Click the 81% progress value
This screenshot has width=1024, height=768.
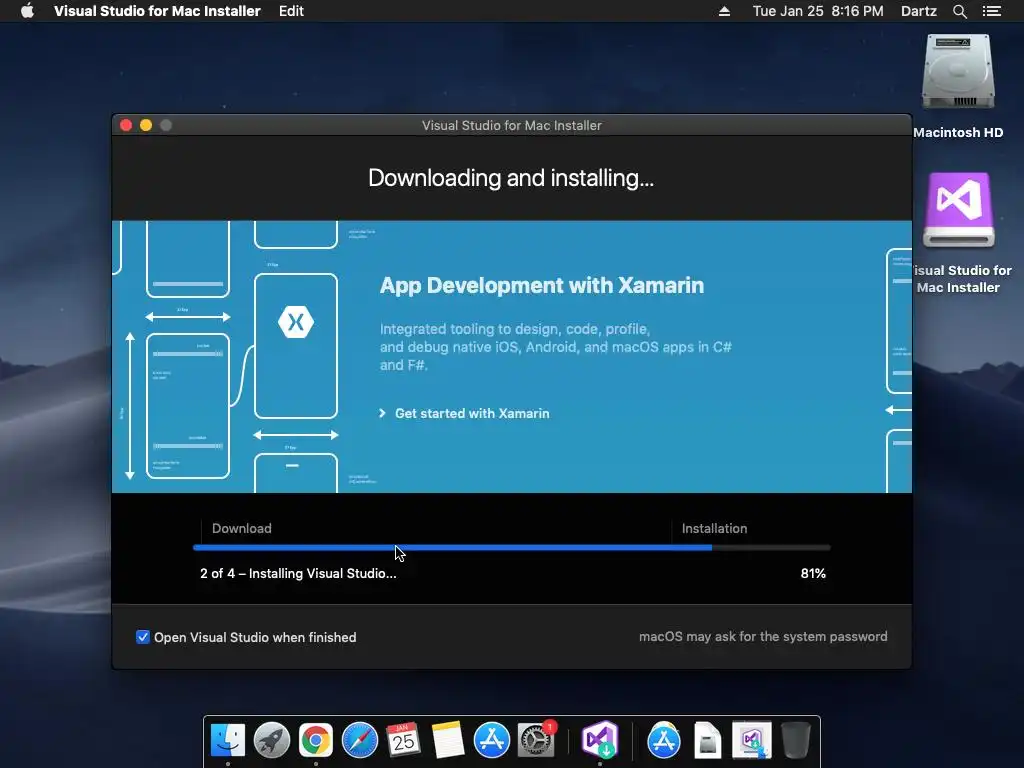pos(813,573)
